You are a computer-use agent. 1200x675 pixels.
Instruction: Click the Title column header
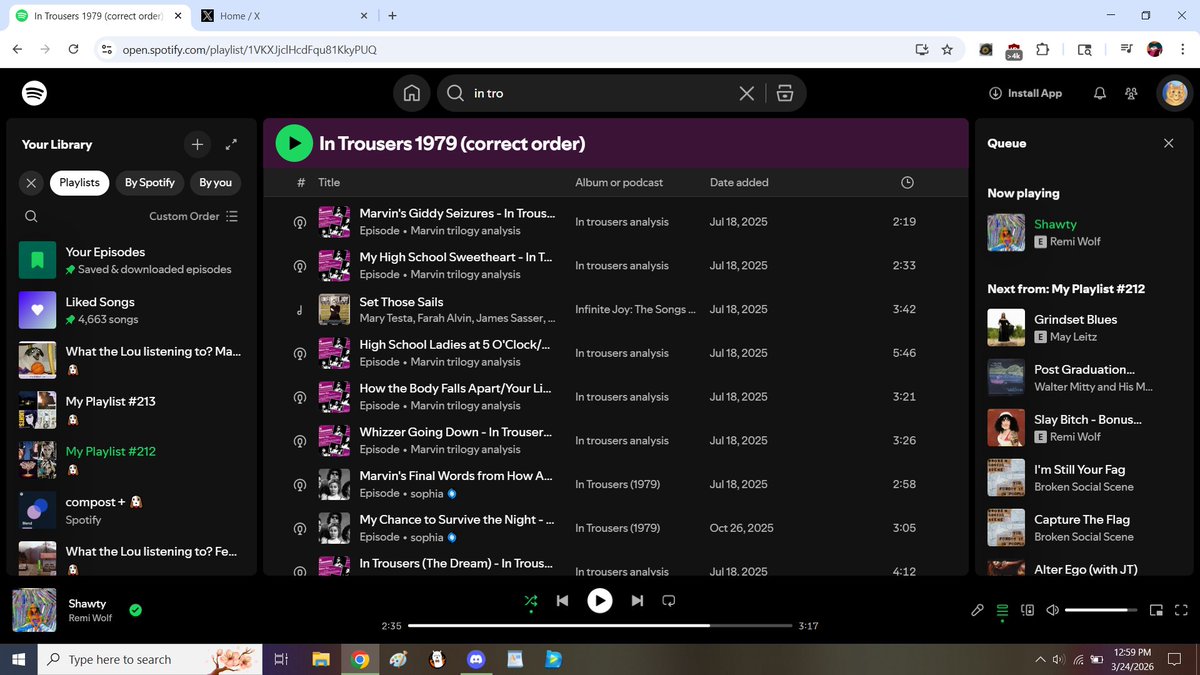[x=329, y=183]
